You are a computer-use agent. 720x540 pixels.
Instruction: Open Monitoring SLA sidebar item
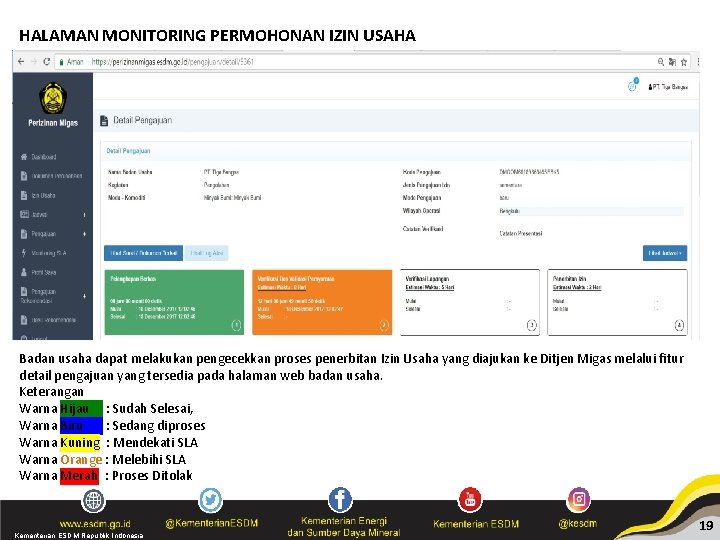(49, 253)
